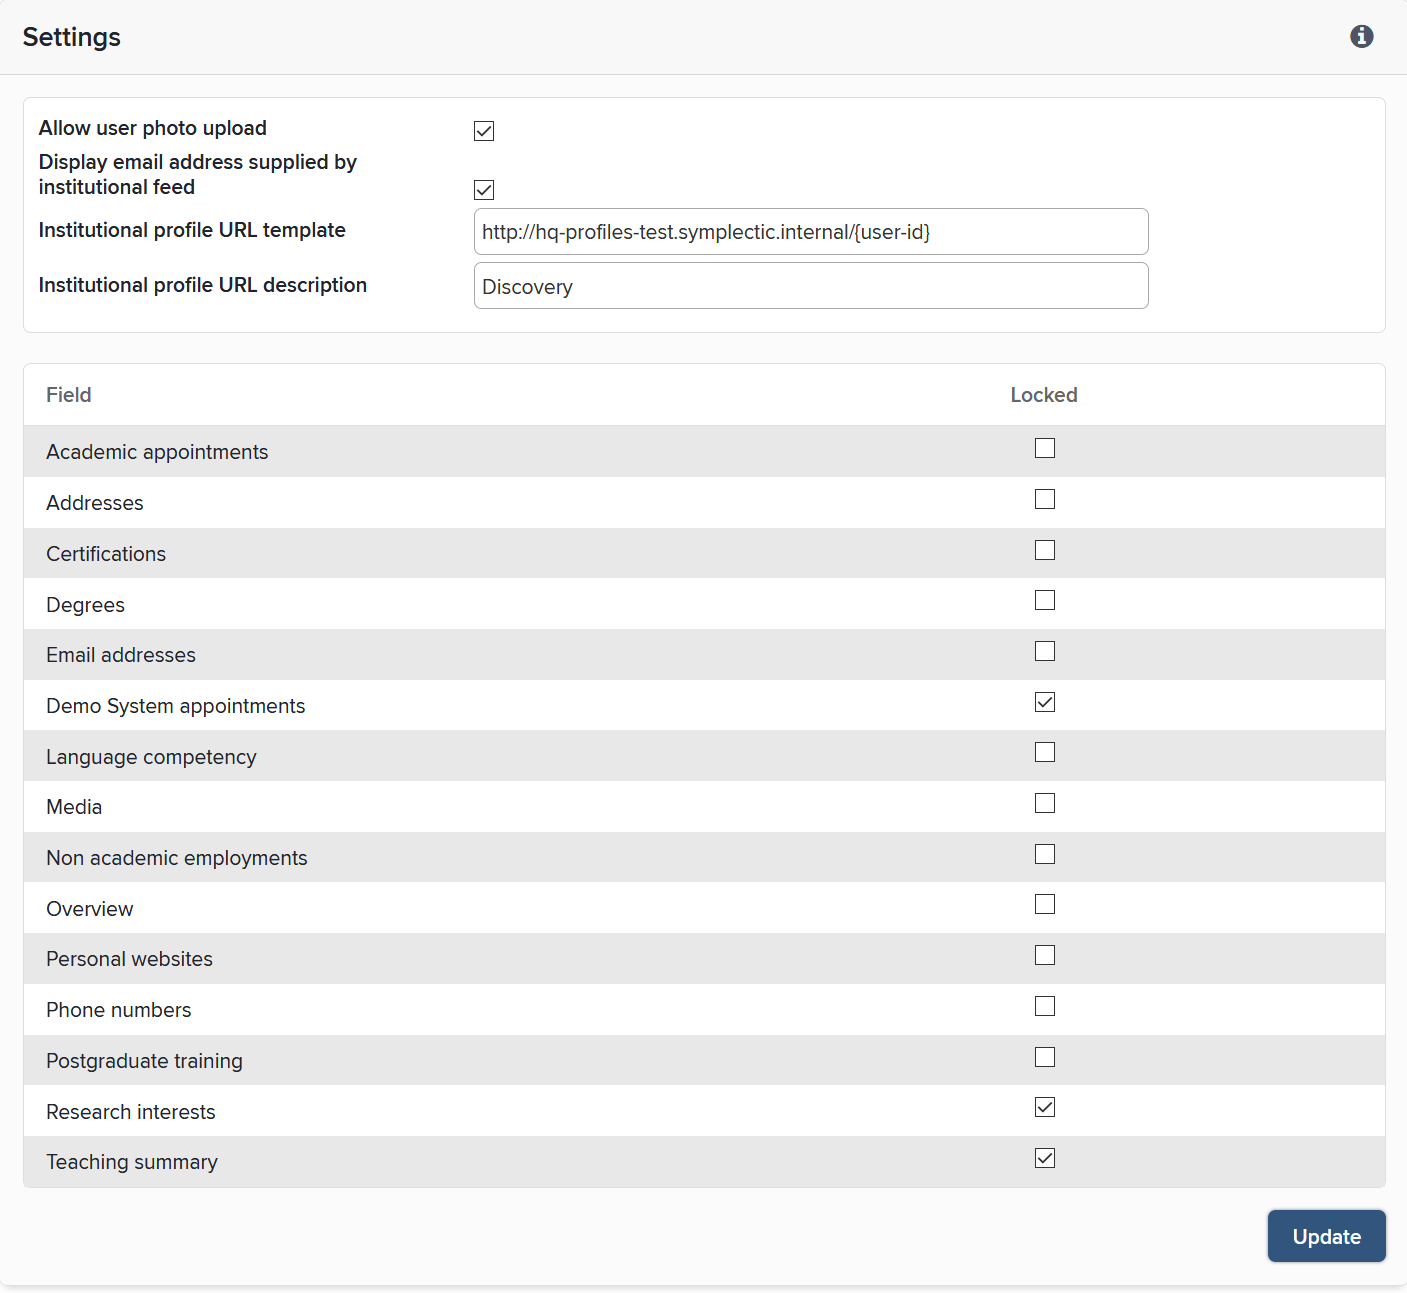
Task: Lock Non academic employments
Action: tap(1045, 855)
